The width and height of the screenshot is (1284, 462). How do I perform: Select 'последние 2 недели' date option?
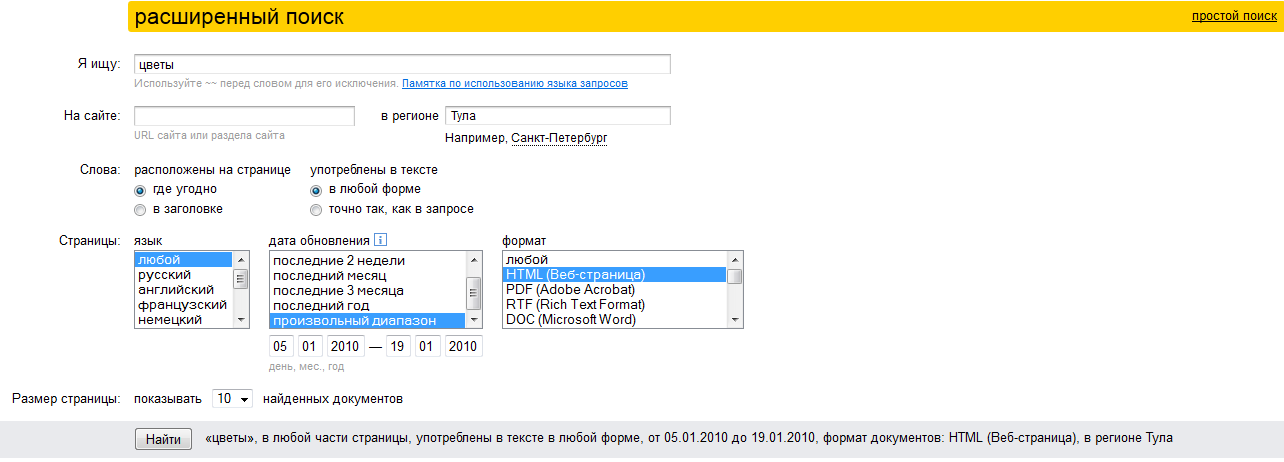368,260
